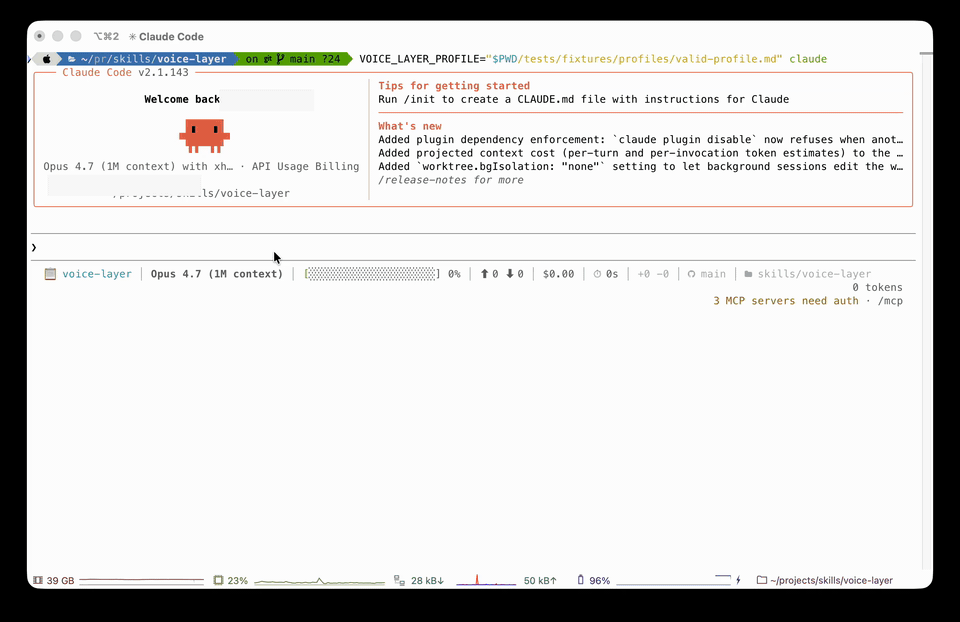960x622 pixels.
Task: Click the lightning charging icon in the bottom bar
Action: 738,580
